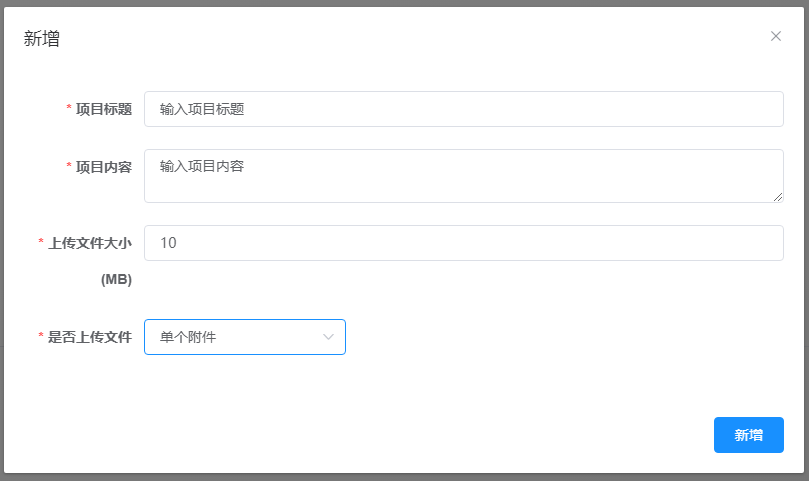Click the chevron arrow in 单个附件 dropdown
This screenshot has width=809, height=481.
click(328, 337)
